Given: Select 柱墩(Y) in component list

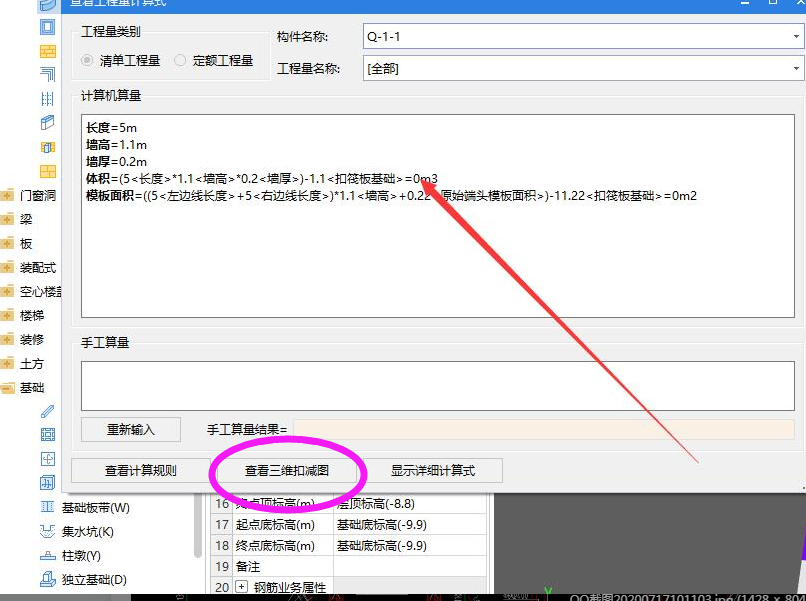Looking at the screenshot, I should 81,556.
